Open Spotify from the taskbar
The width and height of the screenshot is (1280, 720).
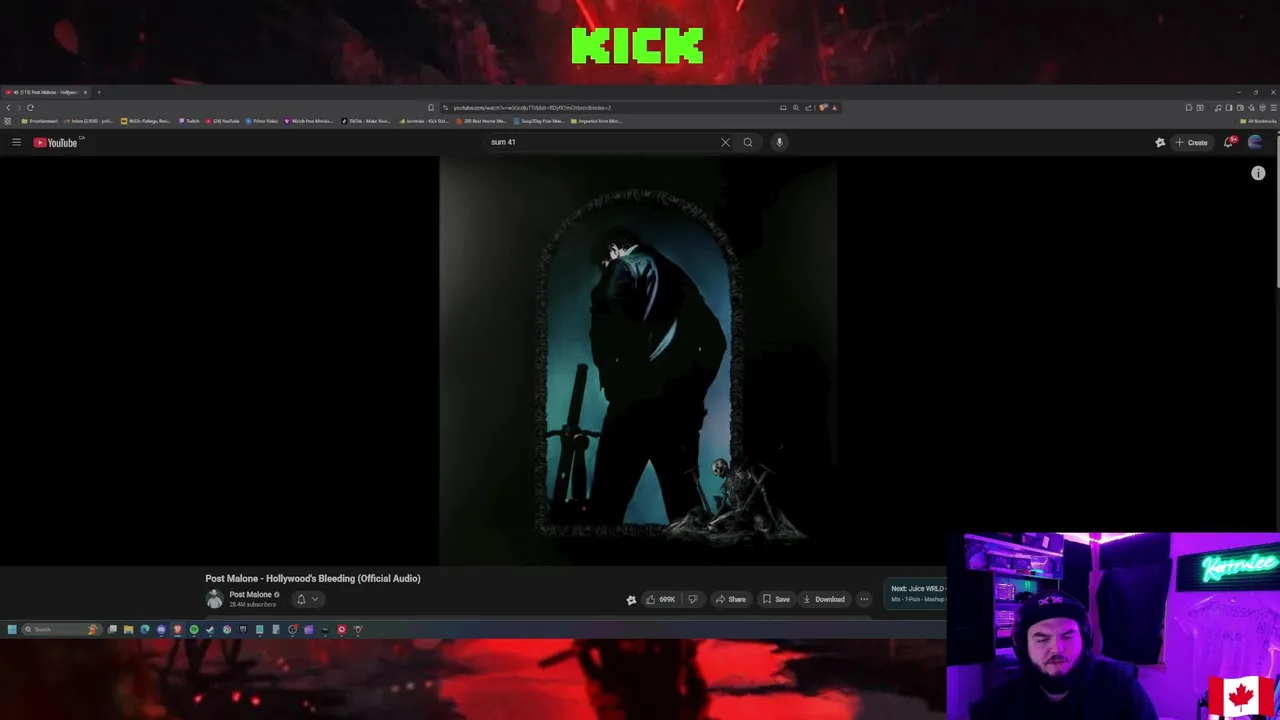[x=194, y=629]
